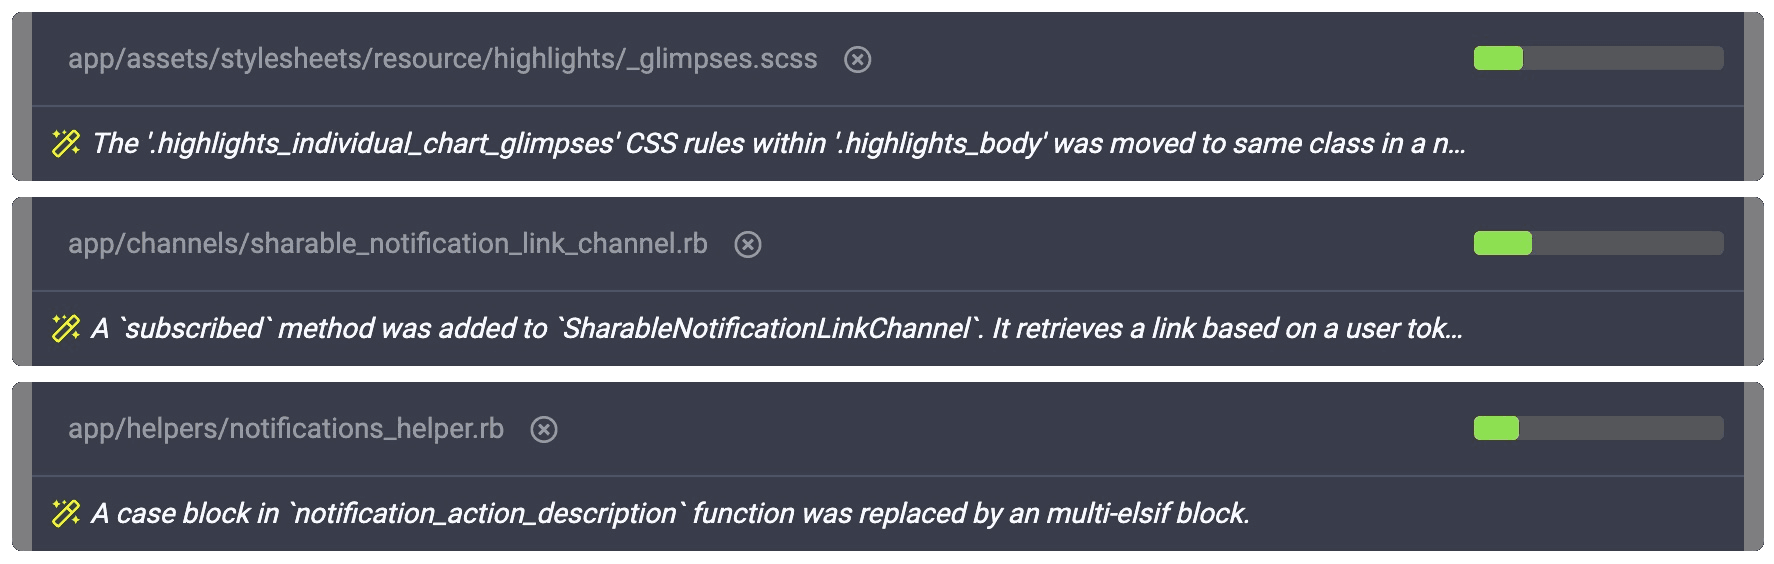Viewport: 1774px width, 564px height.
Task: Click the left gray edge of the sharable_notification_link_channel.rb card
Action: [22, 281]
